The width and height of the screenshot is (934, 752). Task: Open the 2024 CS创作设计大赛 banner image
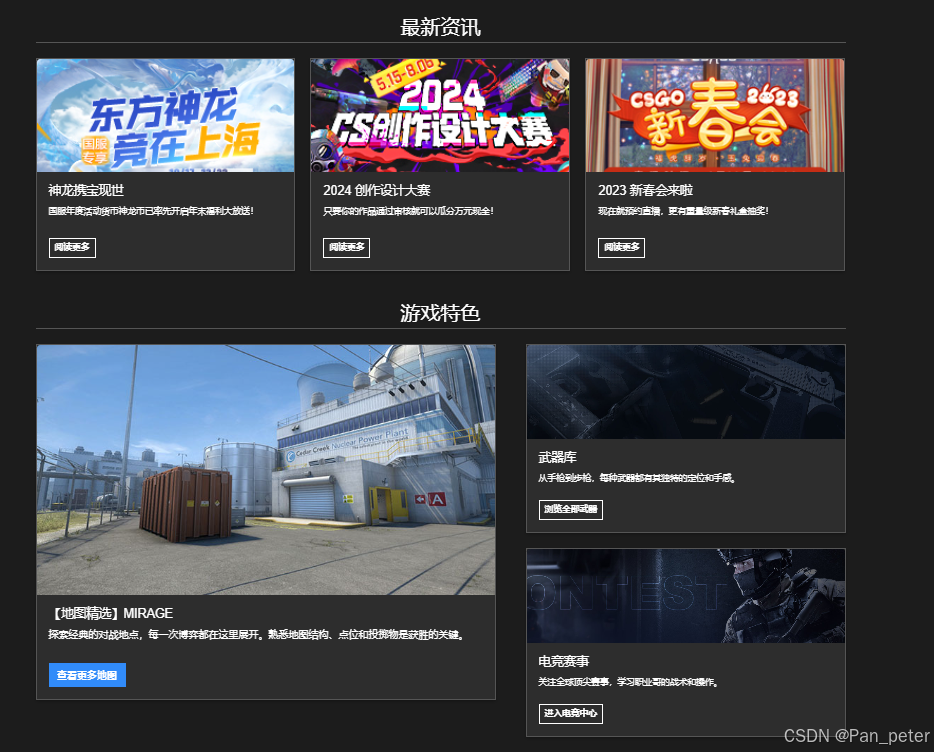tap(440, 116)
